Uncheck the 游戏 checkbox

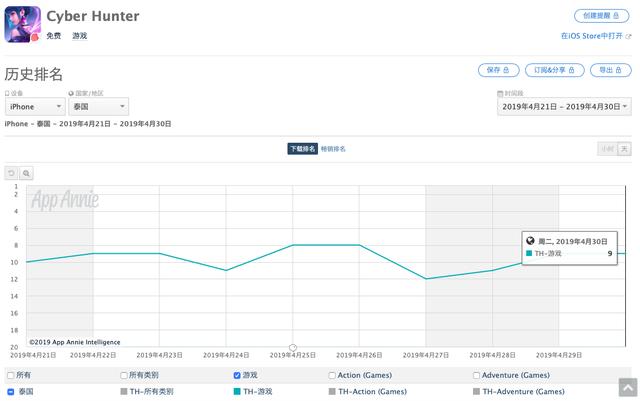(236, 376)
